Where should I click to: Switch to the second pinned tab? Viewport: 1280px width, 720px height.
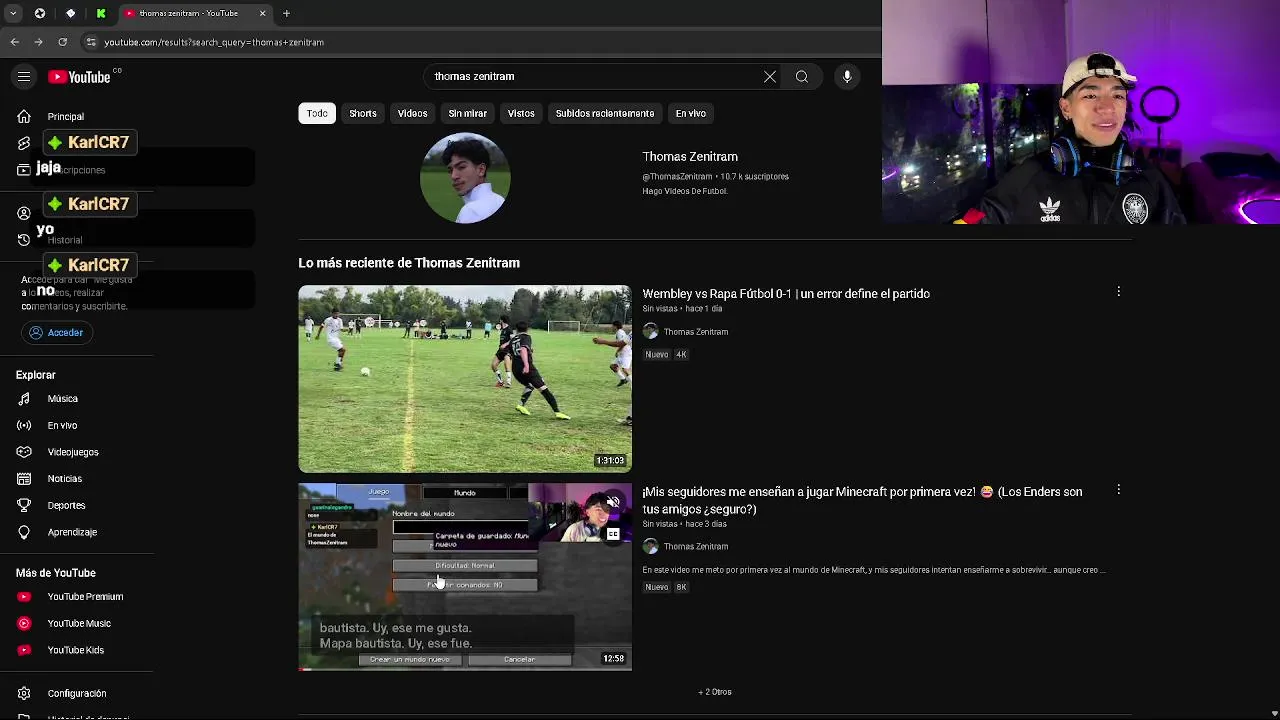tap(70, 13)
